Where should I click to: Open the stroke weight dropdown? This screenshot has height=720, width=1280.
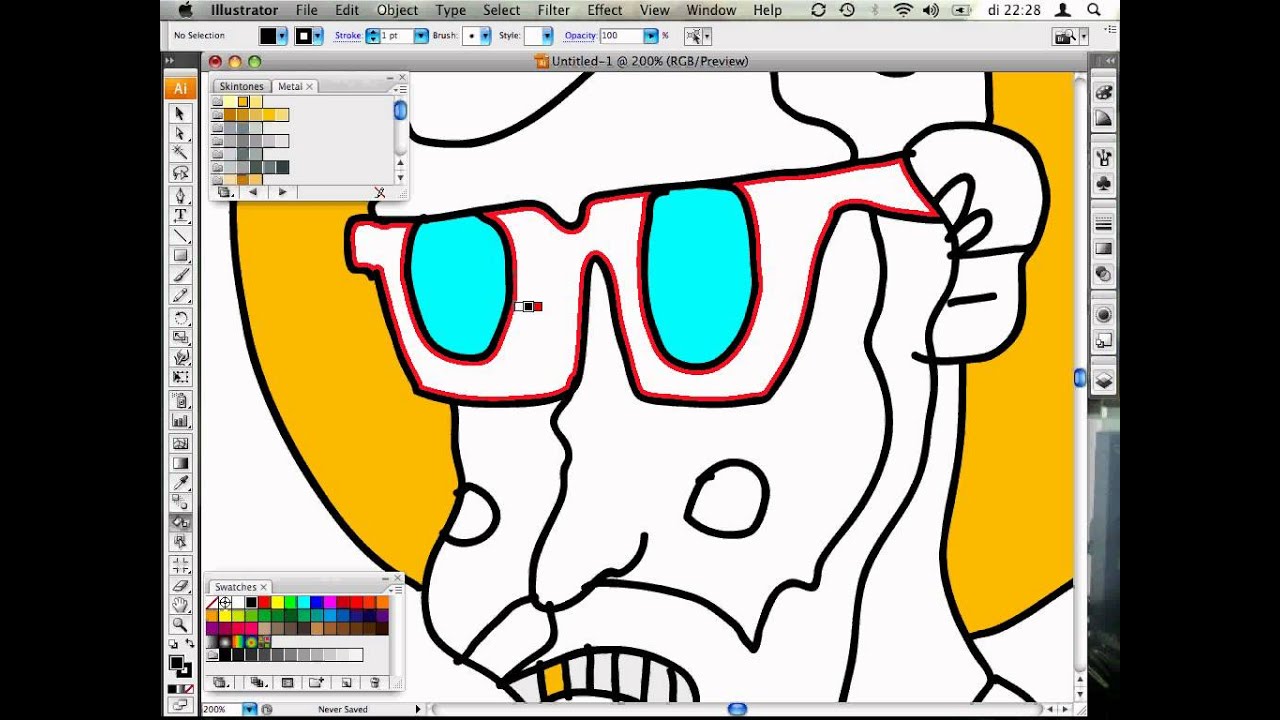coord(421,36)
